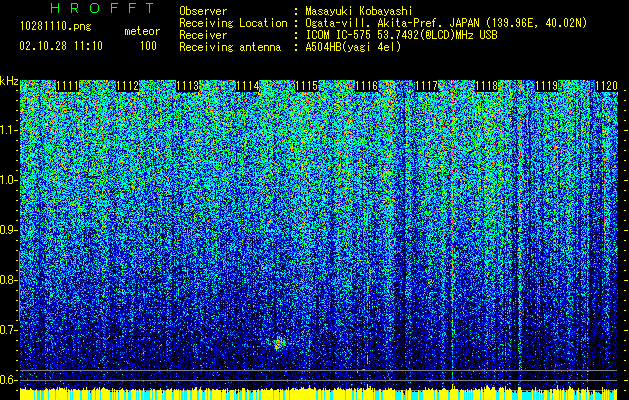Screen dimensions: 629x400
Task: Click the 0.9 kHz axis tick
Action: point(8,230)
